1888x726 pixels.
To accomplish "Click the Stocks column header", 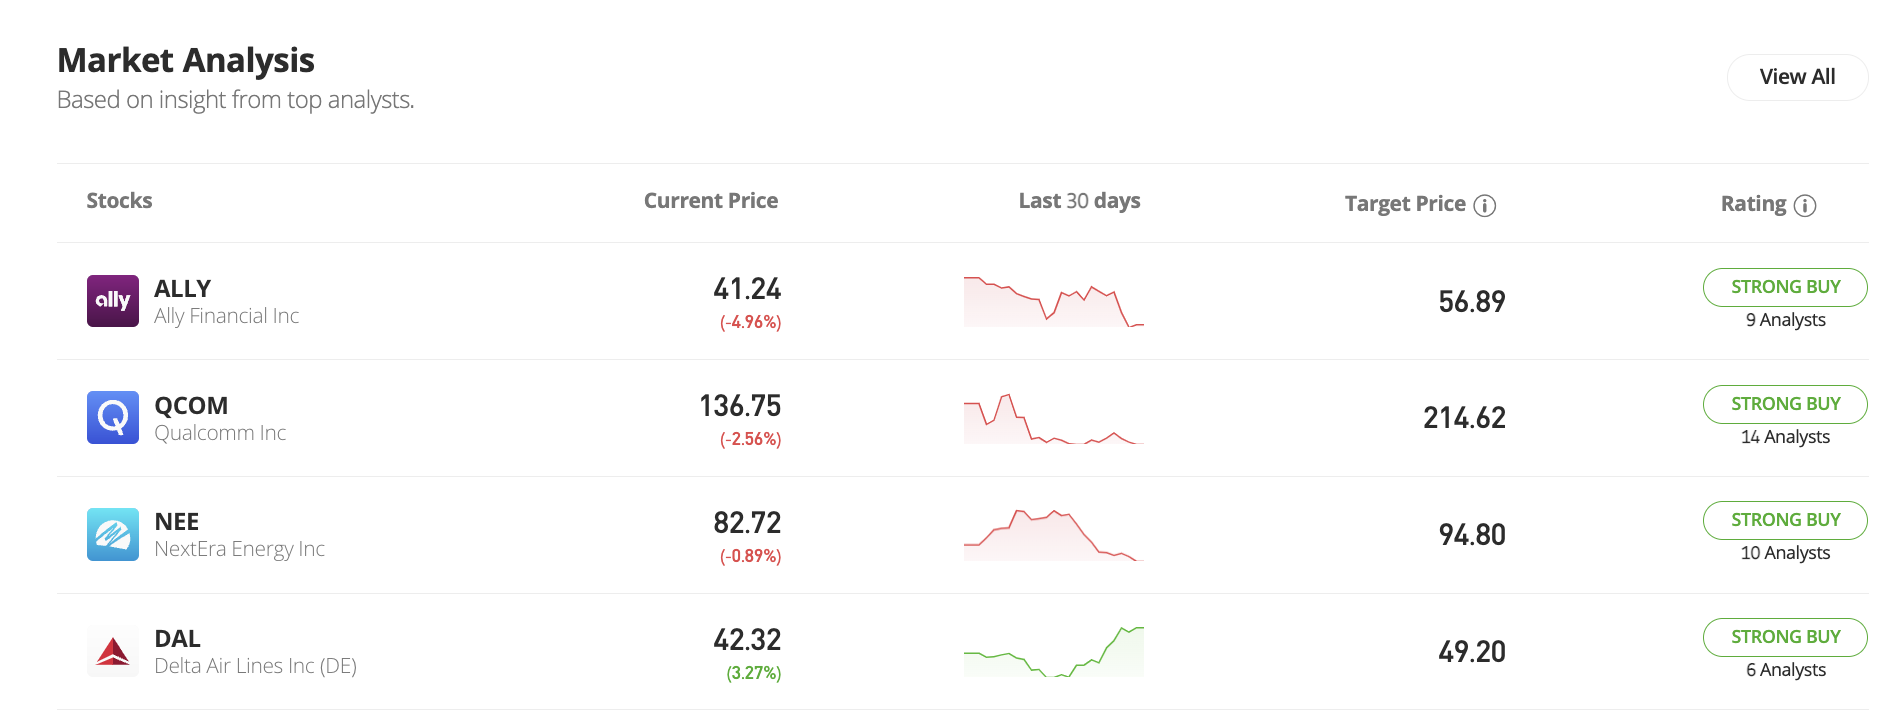I will [119, 200].
